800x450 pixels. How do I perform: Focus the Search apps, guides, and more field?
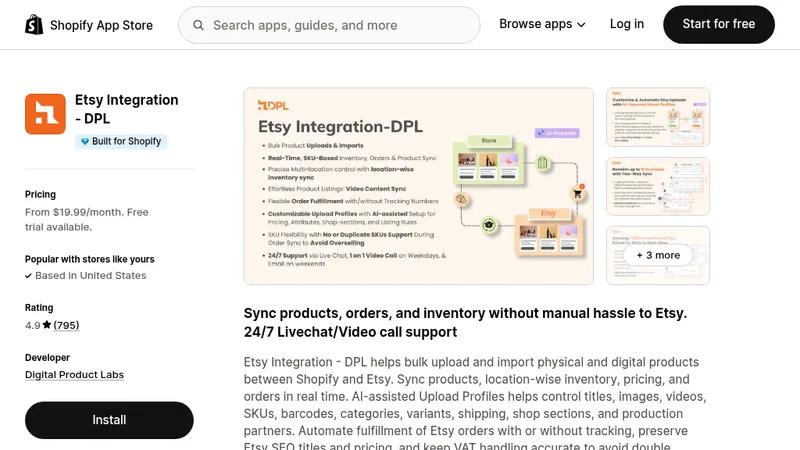tap(329, 25)
